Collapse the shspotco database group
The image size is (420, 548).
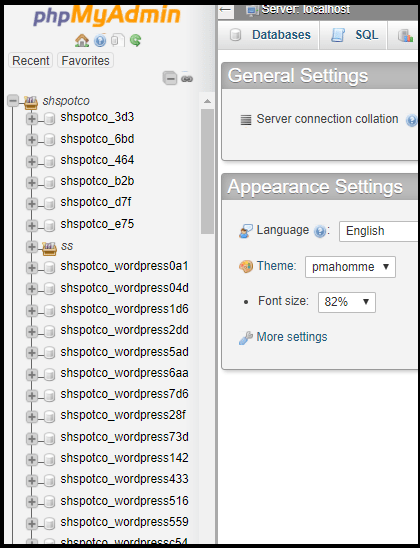13,101
